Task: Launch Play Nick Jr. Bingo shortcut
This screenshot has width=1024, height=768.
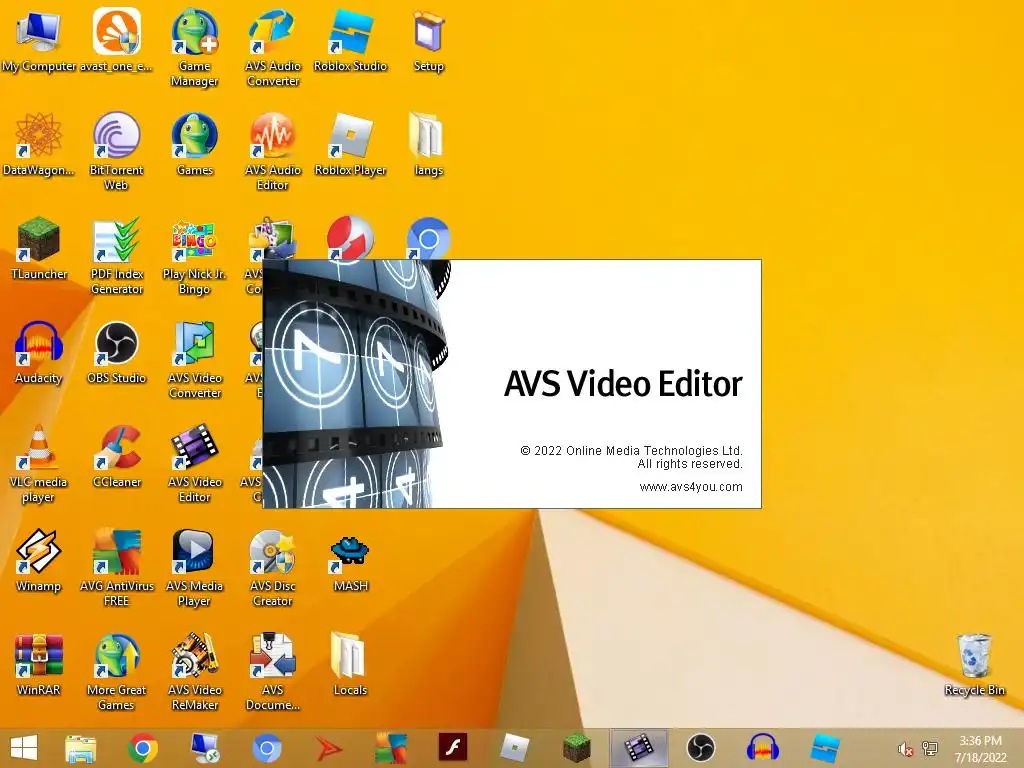Action: pos(195,256)
